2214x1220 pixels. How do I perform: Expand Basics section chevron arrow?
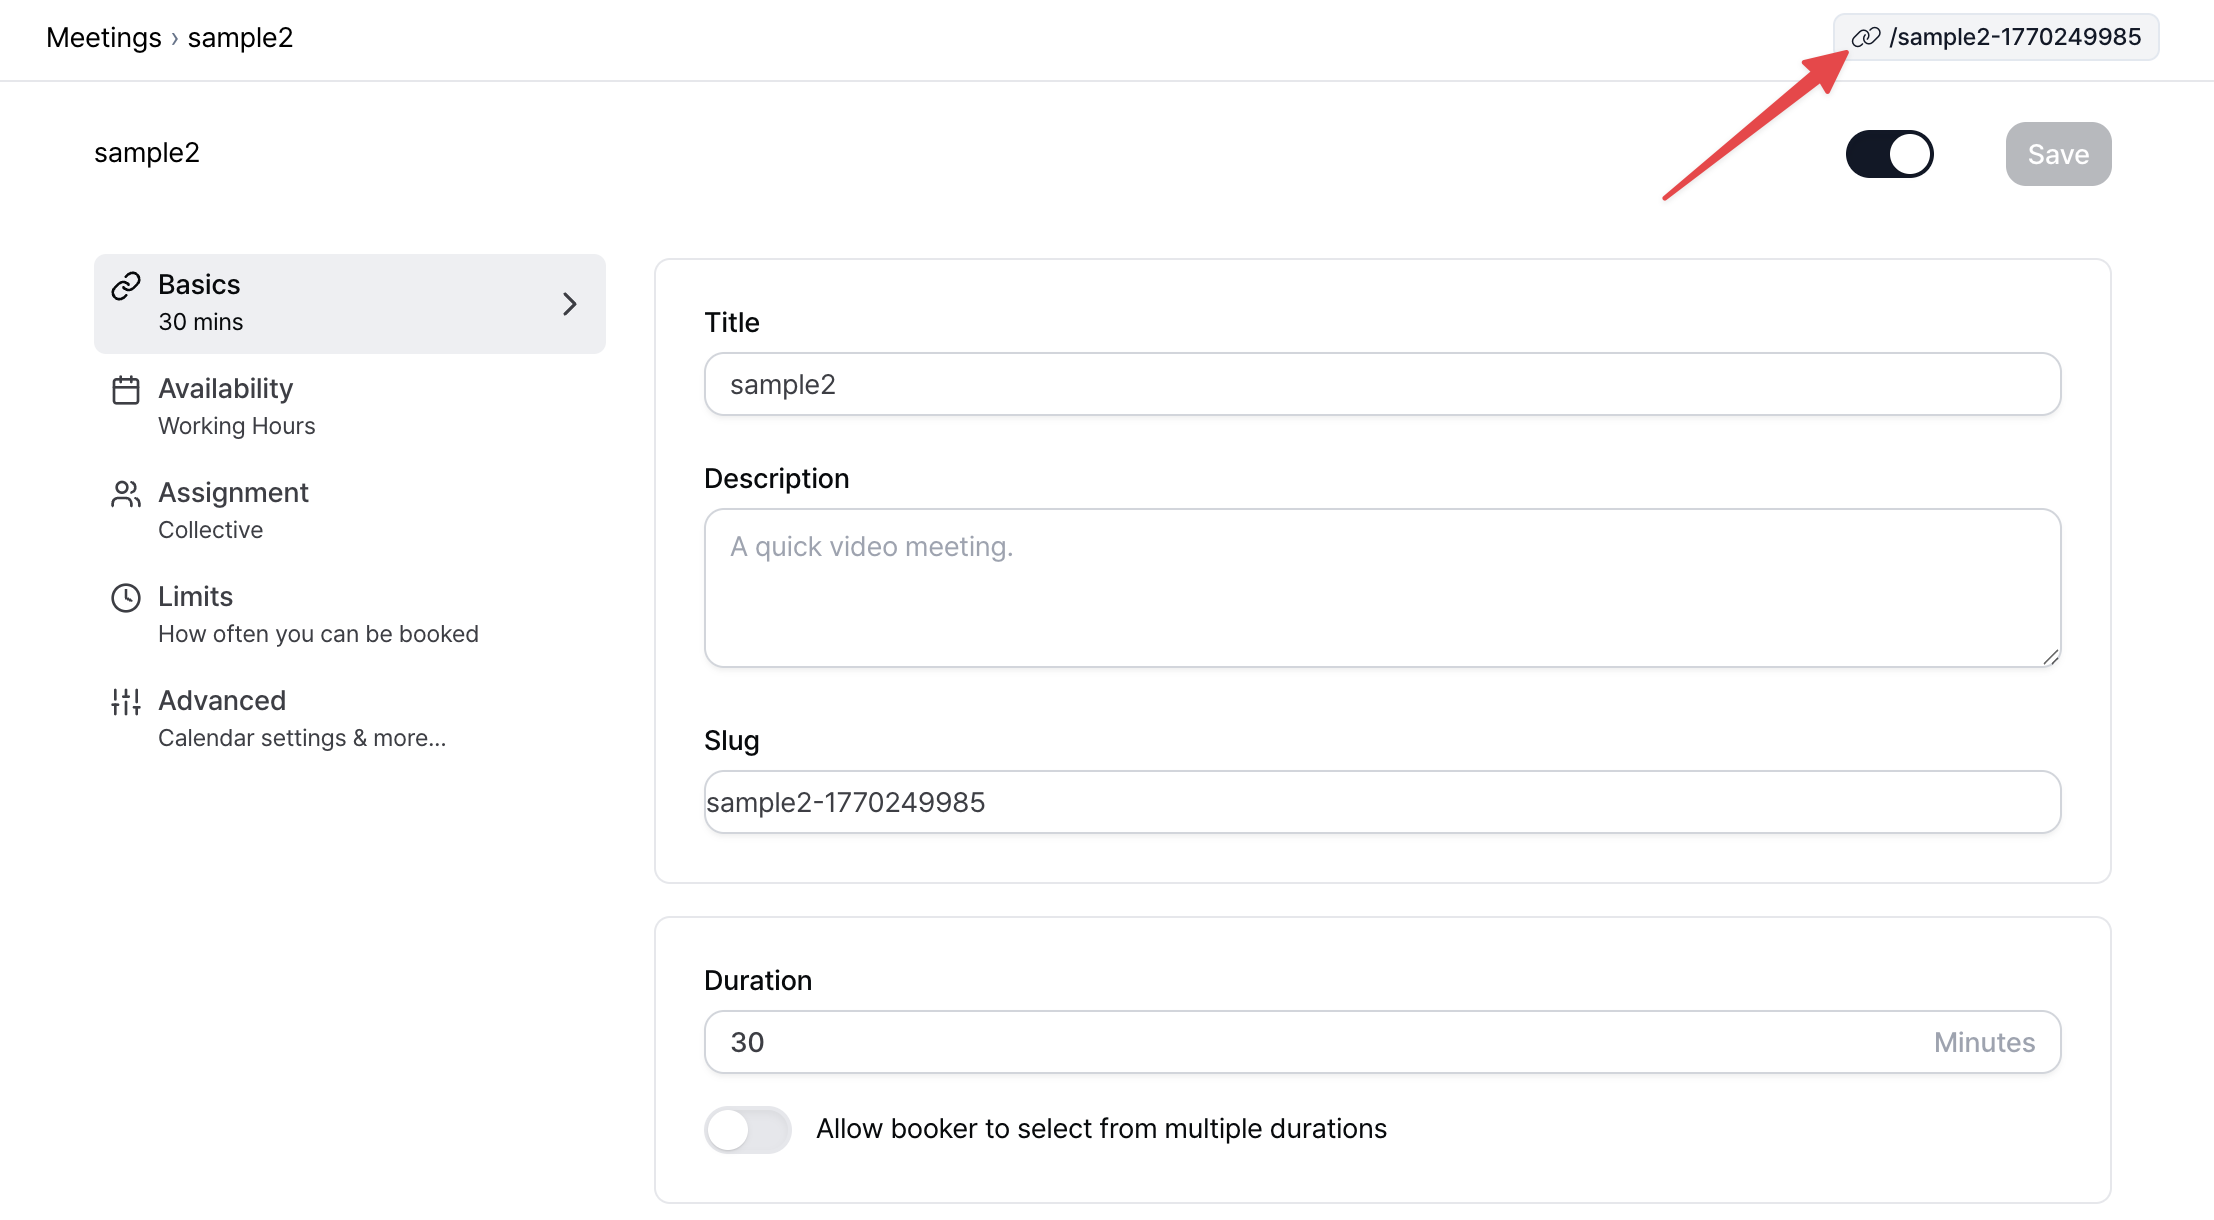[569, 304]
